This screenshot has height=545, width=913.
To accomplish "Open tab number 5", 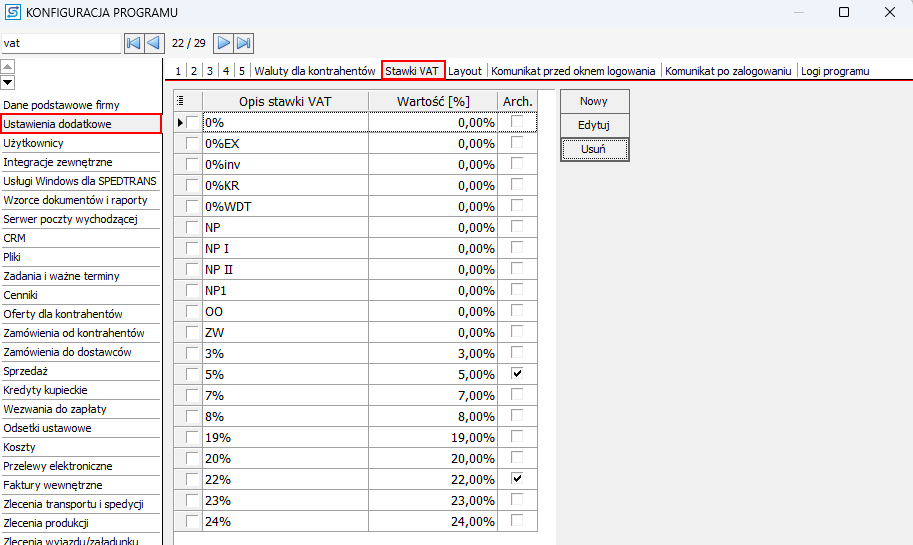I will pos(242,71).
